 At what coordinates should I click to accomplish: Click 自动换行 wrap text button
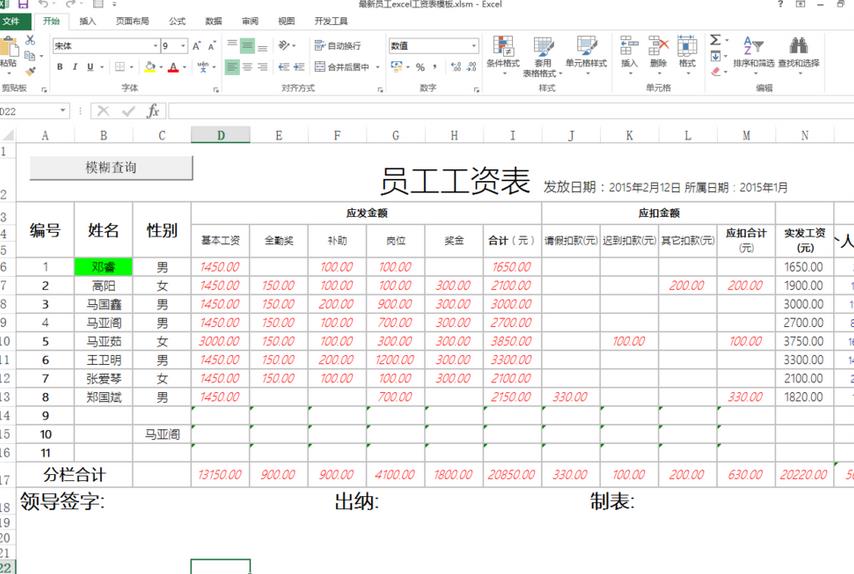pos(338,46)
